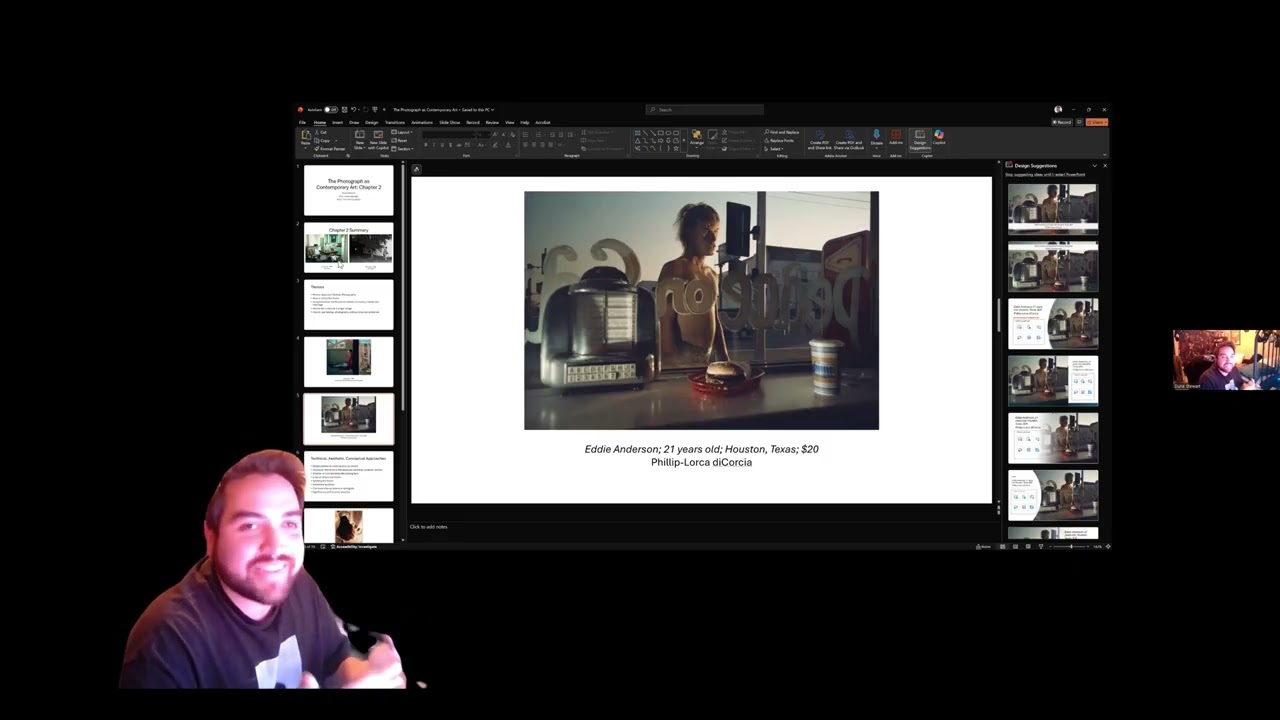Click the New Slide icon
This screenshot has height=720, width=1280.
coord(360,134)
